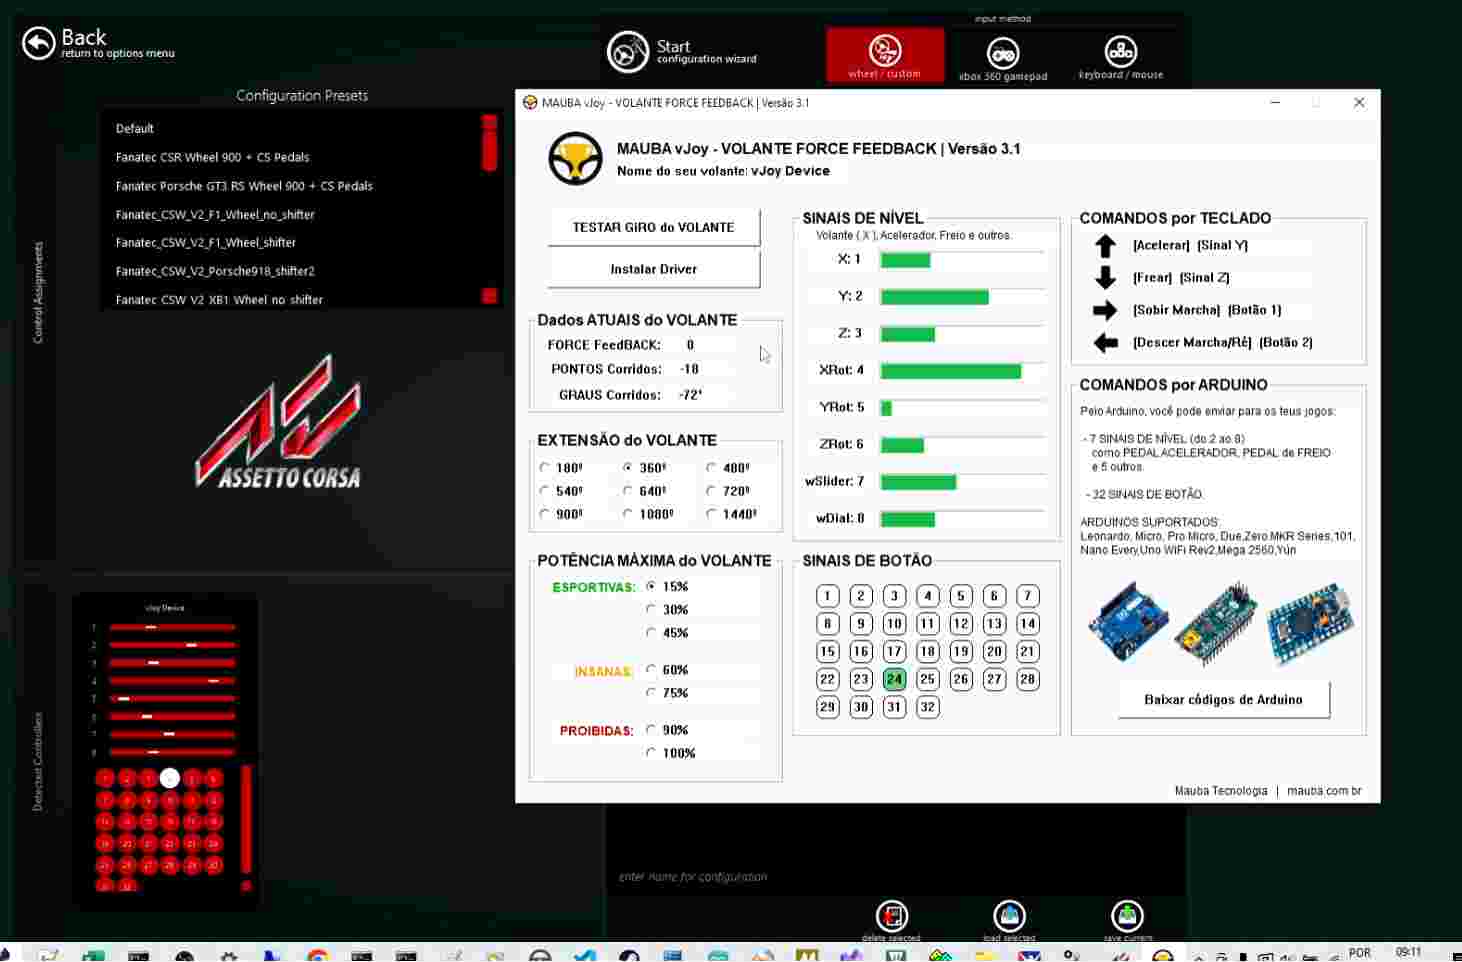Click the load selected preset icon
The image size is (1462, 962).
pyautogui.click(x=1009, y=916)
